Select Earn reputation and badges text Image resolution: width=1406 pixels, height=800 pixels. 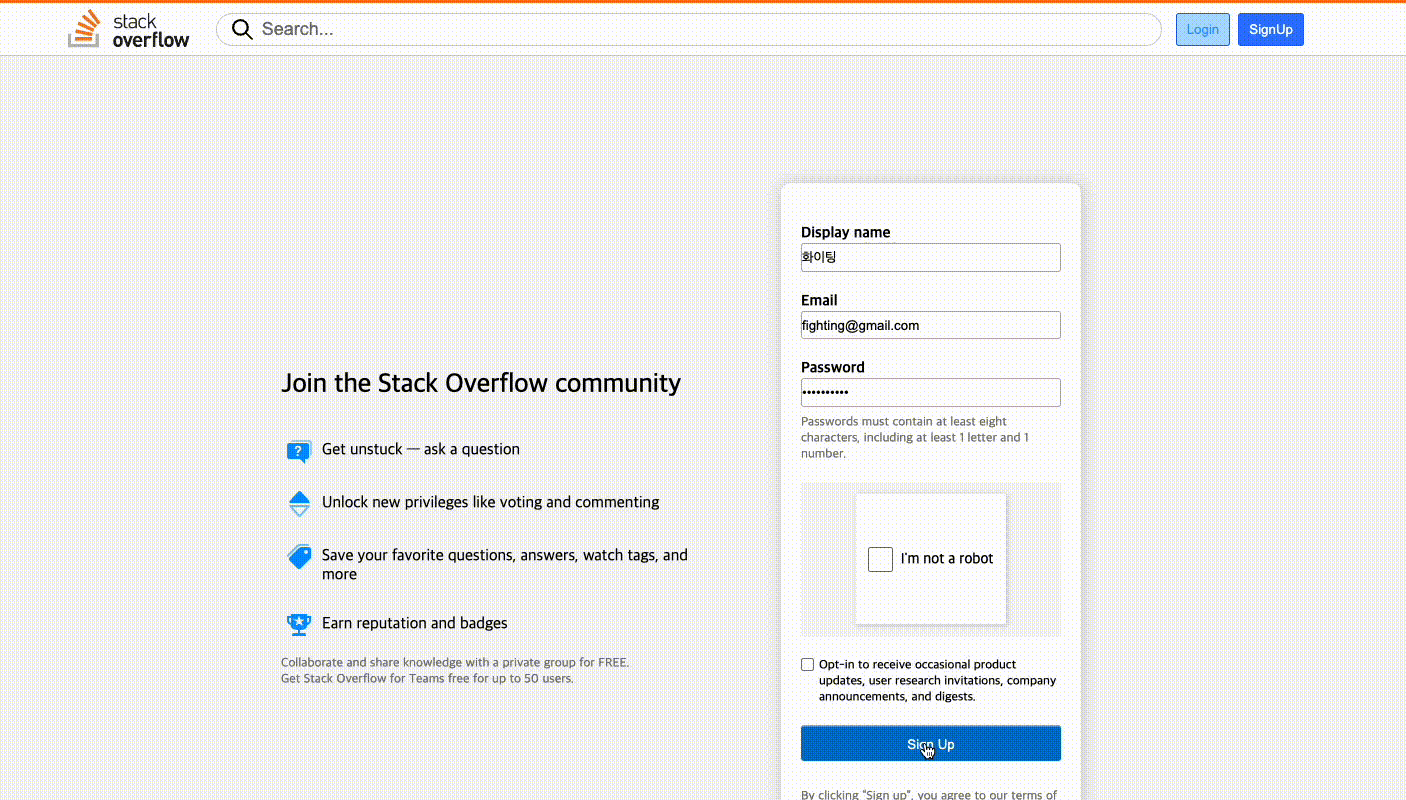[414, 623]
